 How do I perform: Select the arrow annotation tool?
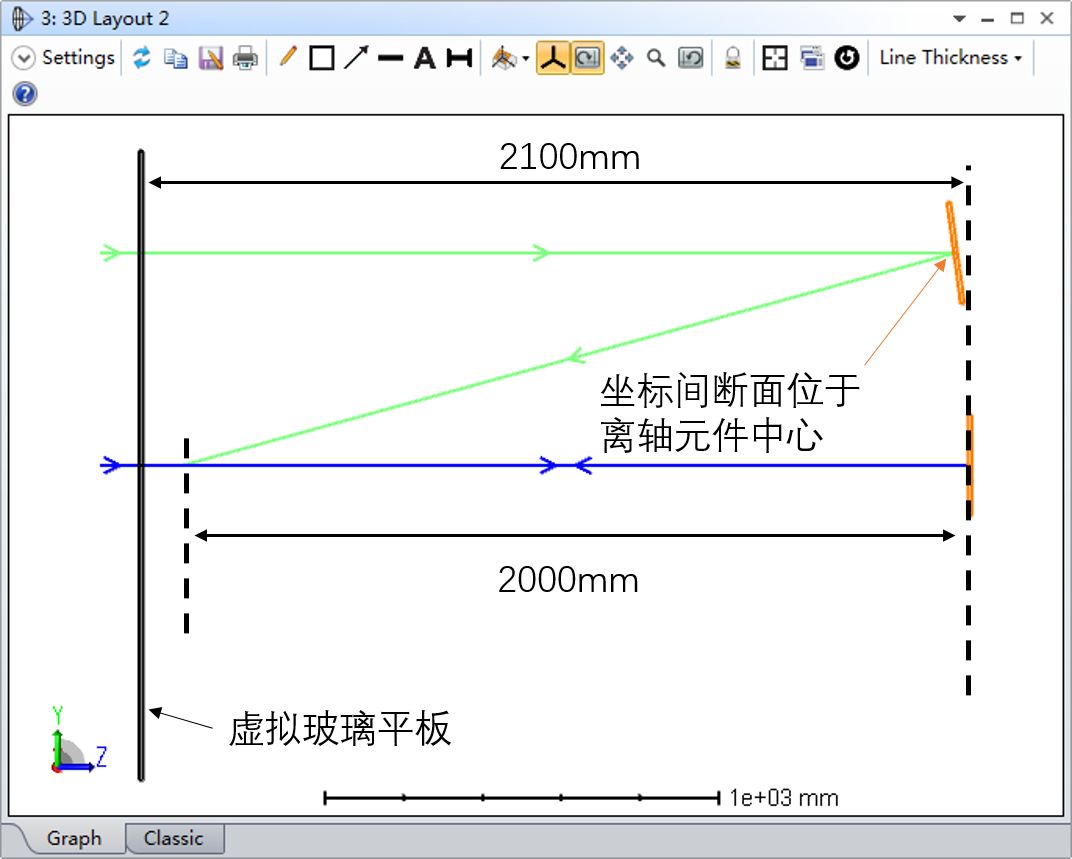(x=356, y=58)
